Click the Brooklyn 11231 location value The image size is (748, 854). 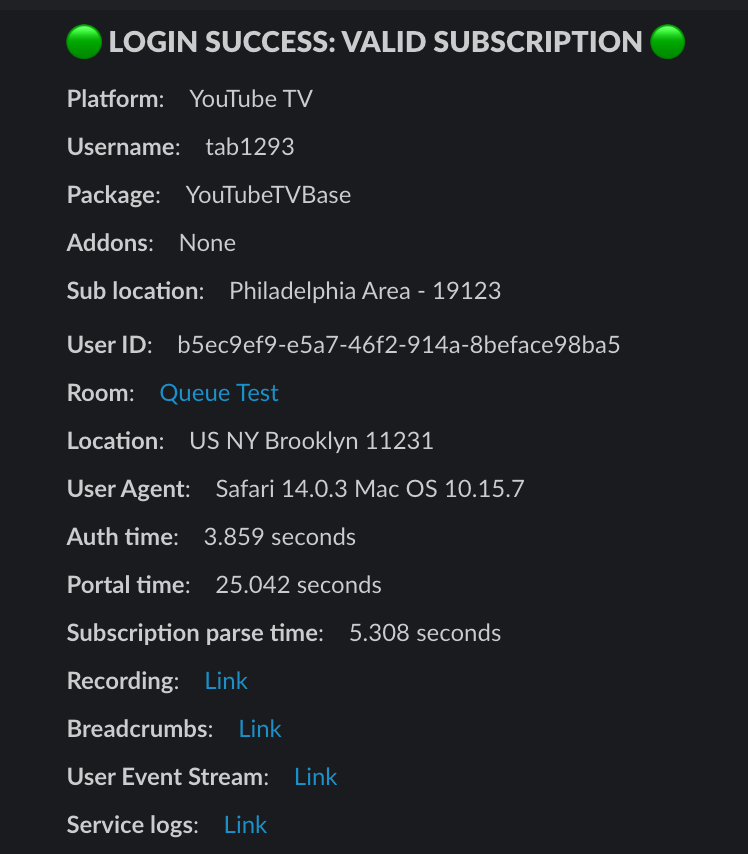[312, 441]
